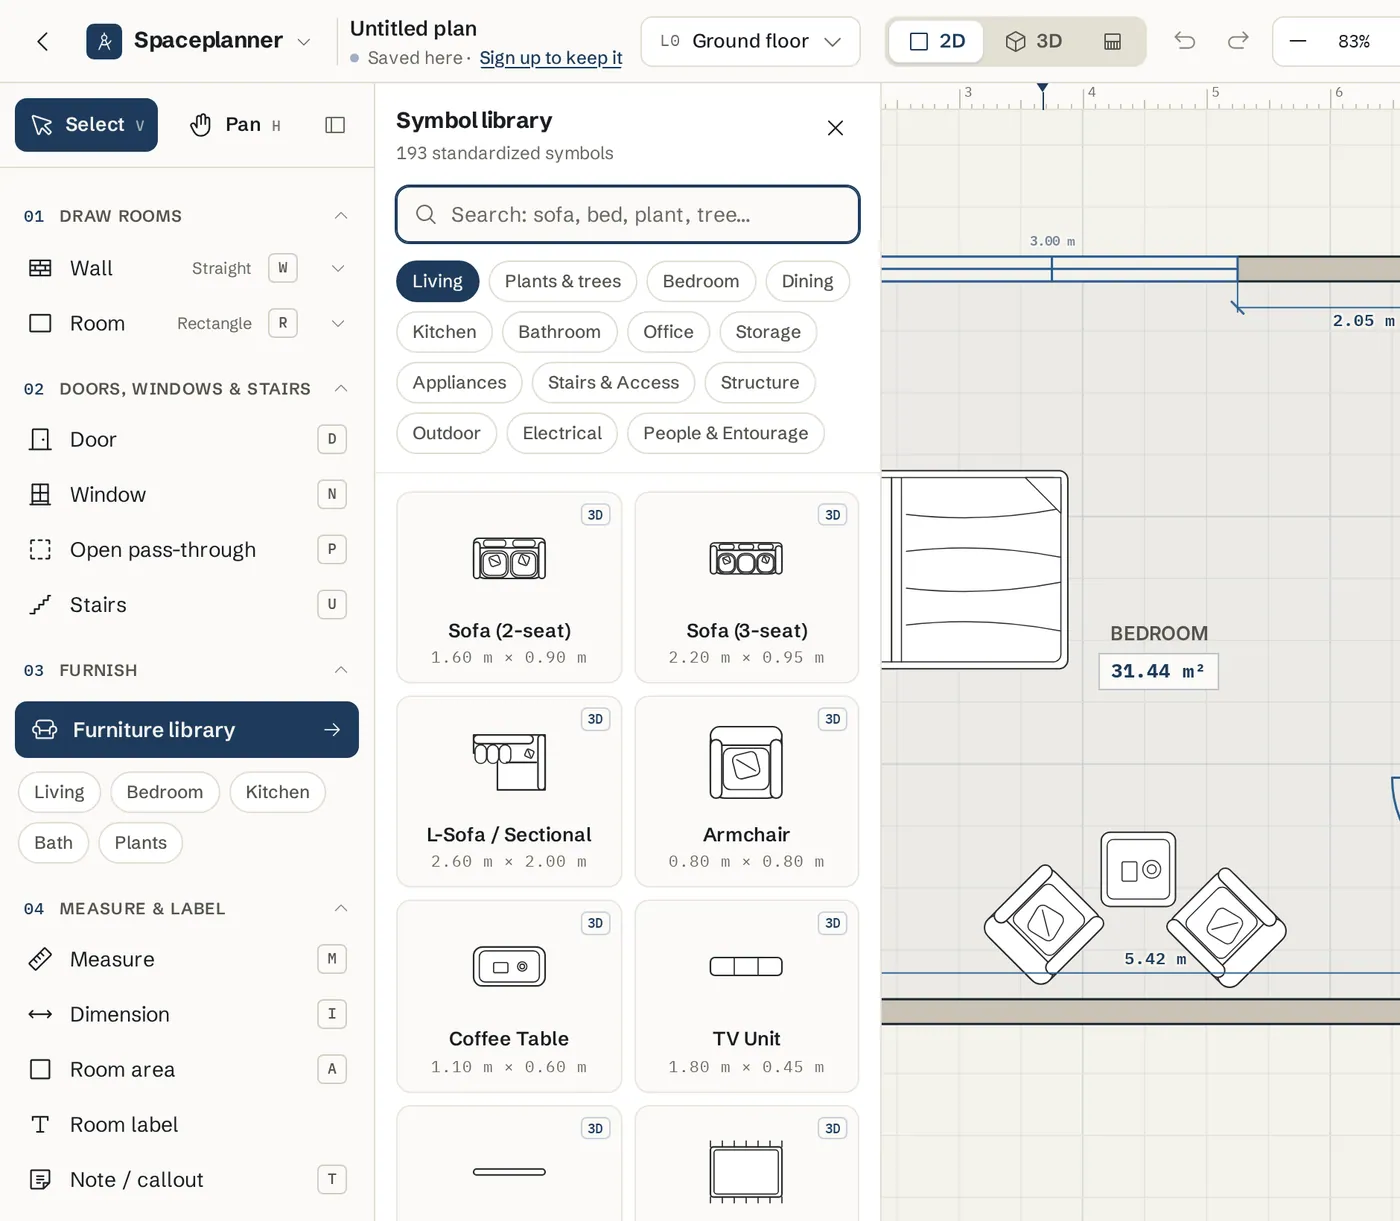
Task: Redo the last action
Action: click(1238, 41)
